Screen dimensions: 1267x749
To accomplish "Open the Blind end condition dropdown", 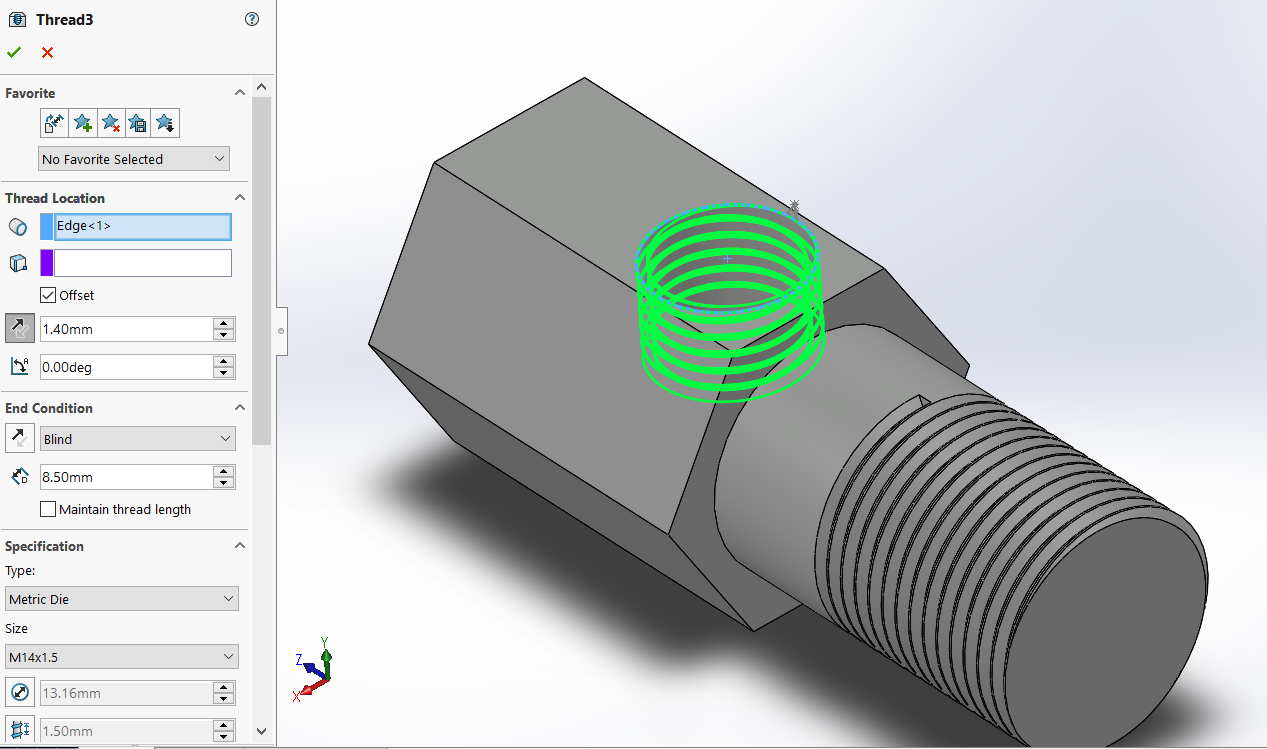I will click(x=138, y=439).
